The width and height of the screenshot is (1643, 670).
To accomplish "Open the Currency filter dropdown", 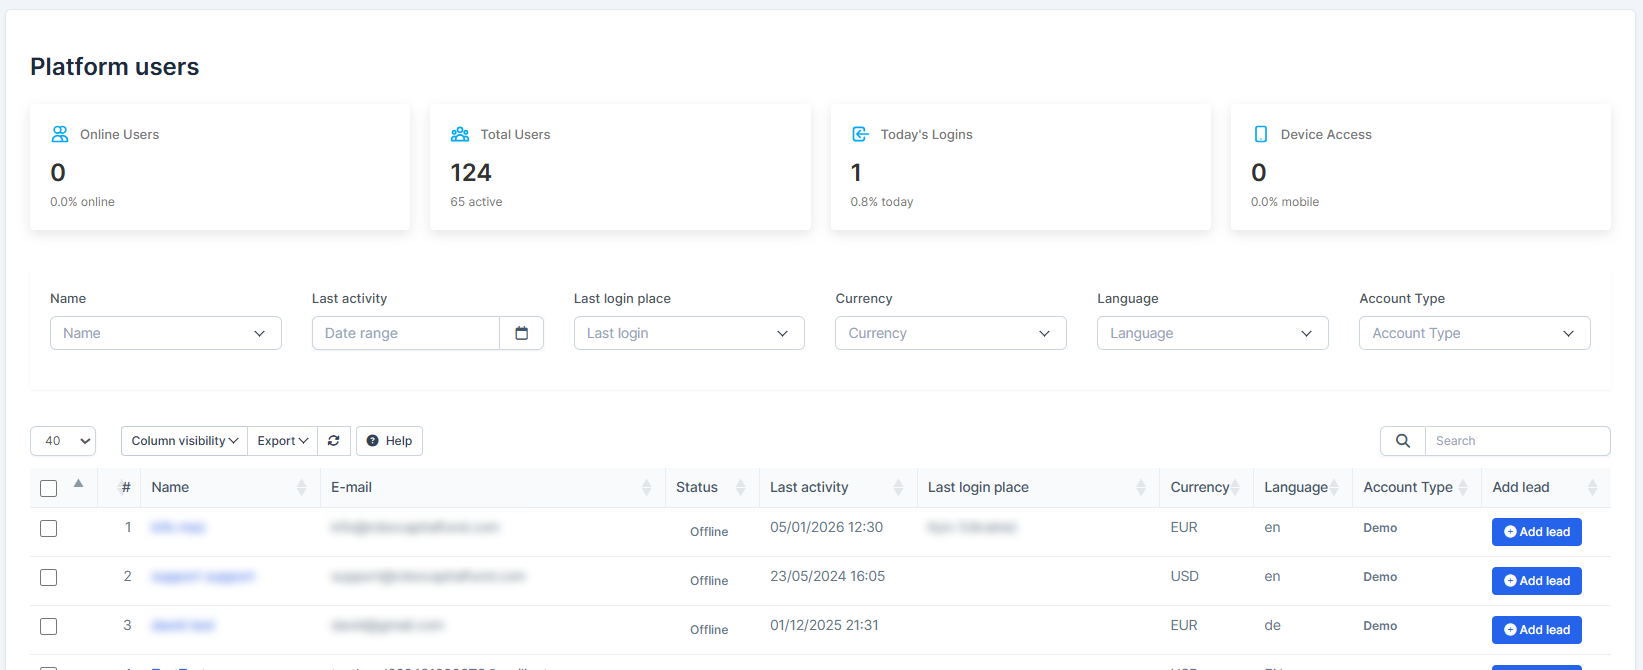I will click(x=950, y=333).
